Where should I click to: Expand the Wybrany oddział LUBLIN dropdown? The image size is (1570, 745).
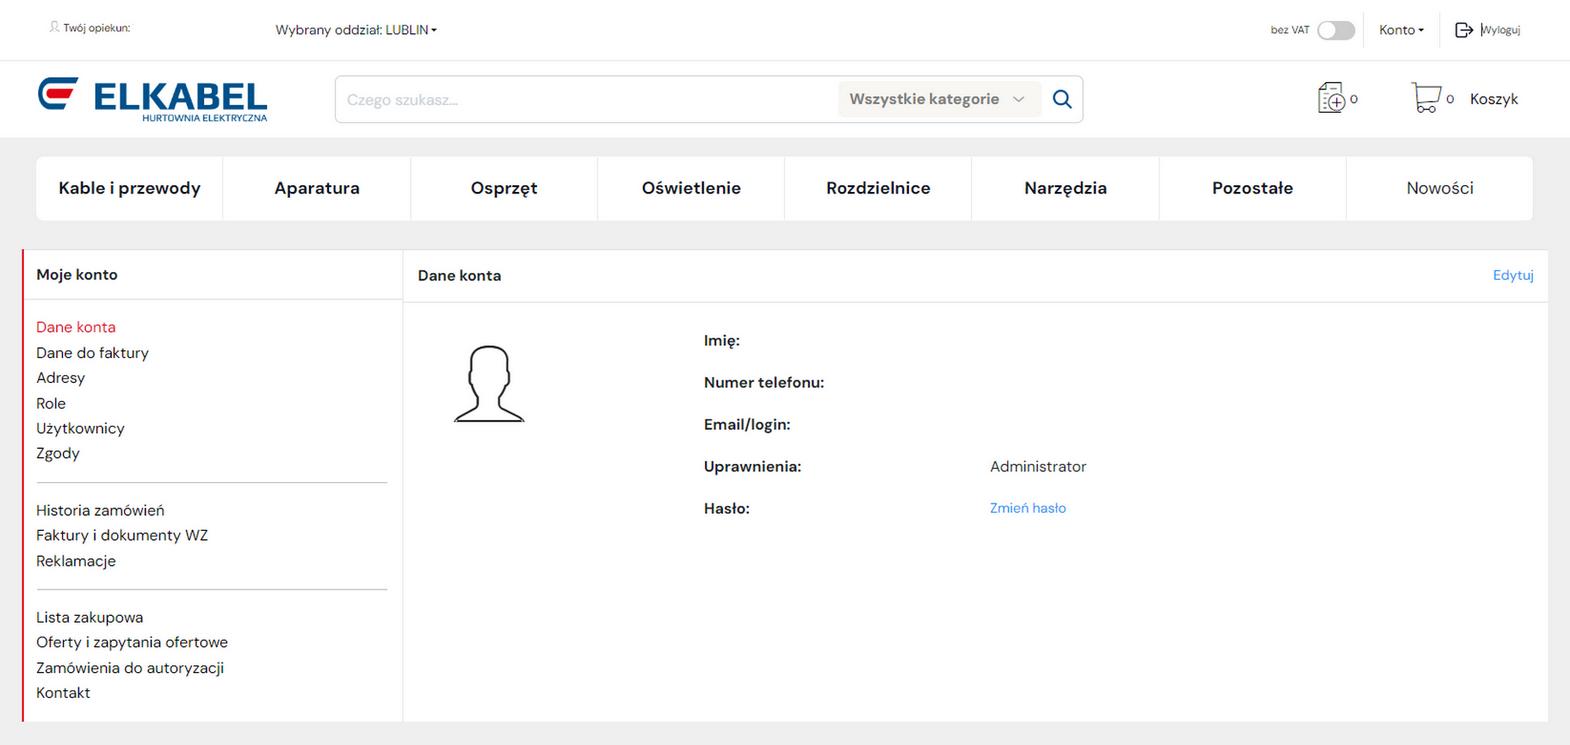(356, 30)
